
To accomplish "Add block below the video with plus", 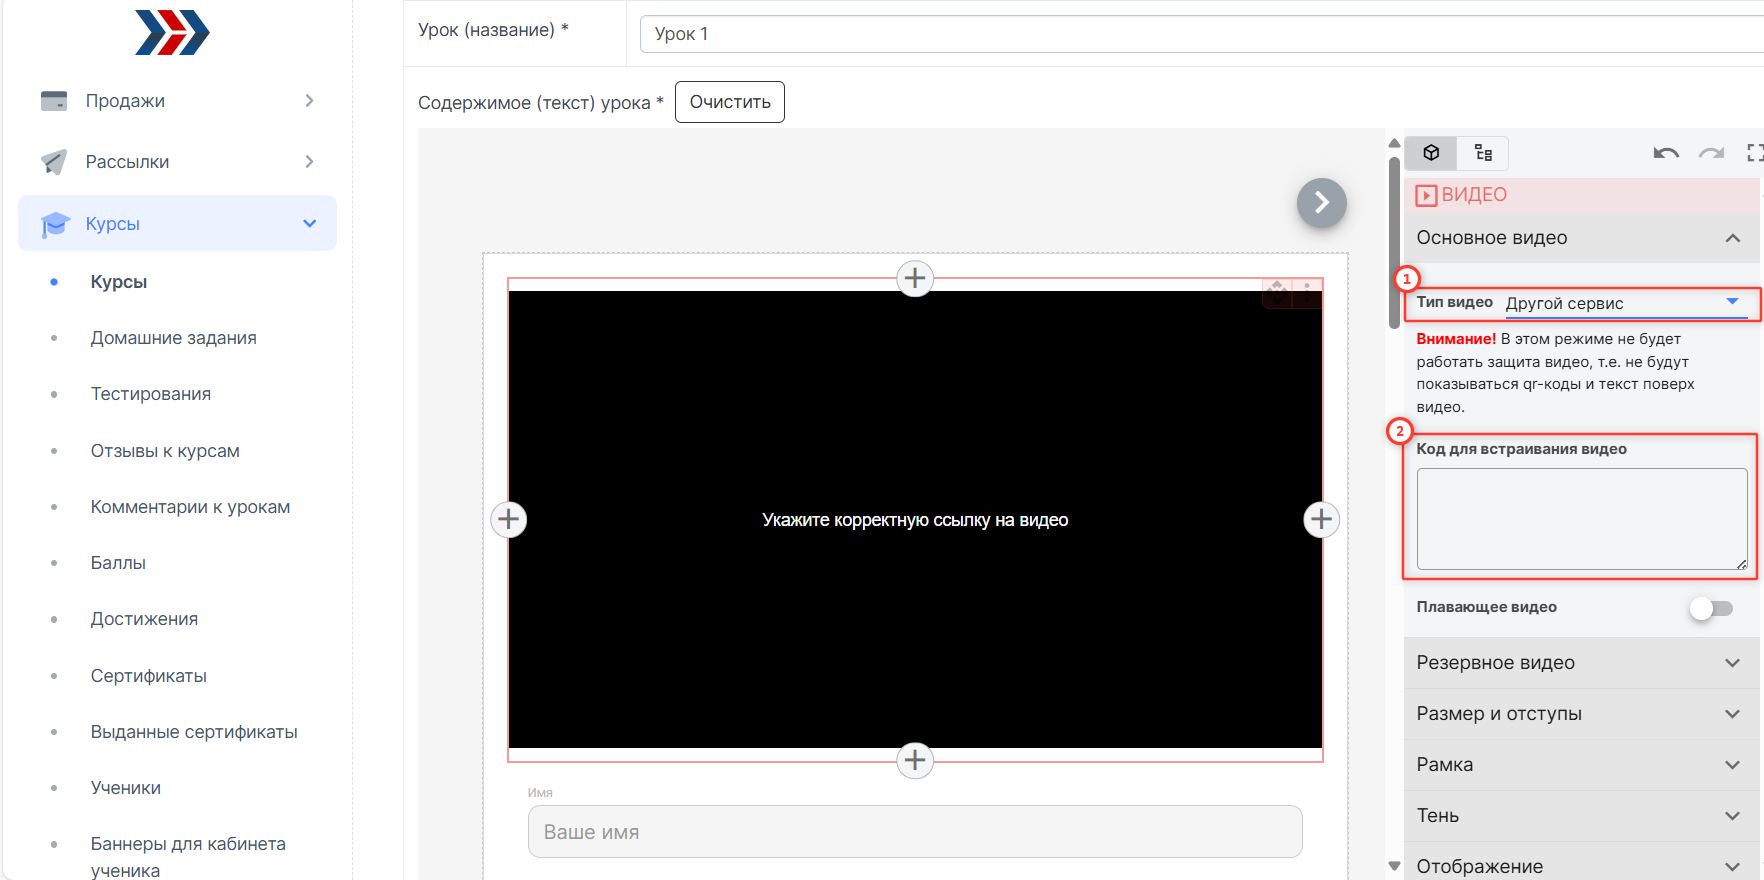I will pyautogui.click(x=915, y=760).
